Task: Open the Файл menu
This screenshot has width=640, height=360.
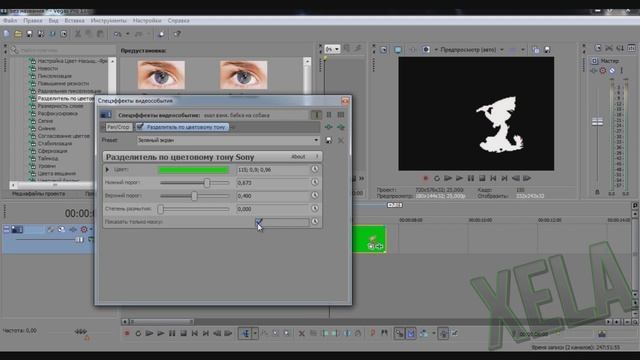Action: [10, 20]
